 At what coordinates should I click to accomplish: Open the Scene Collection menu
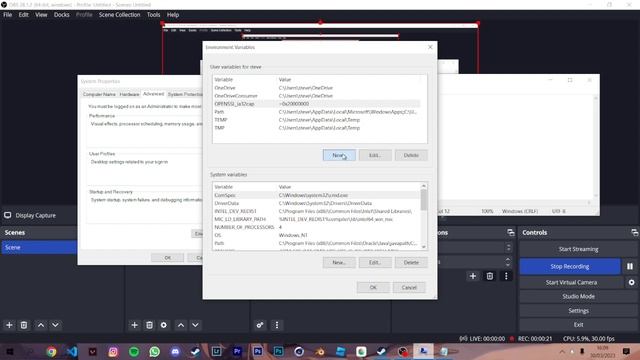119,15
